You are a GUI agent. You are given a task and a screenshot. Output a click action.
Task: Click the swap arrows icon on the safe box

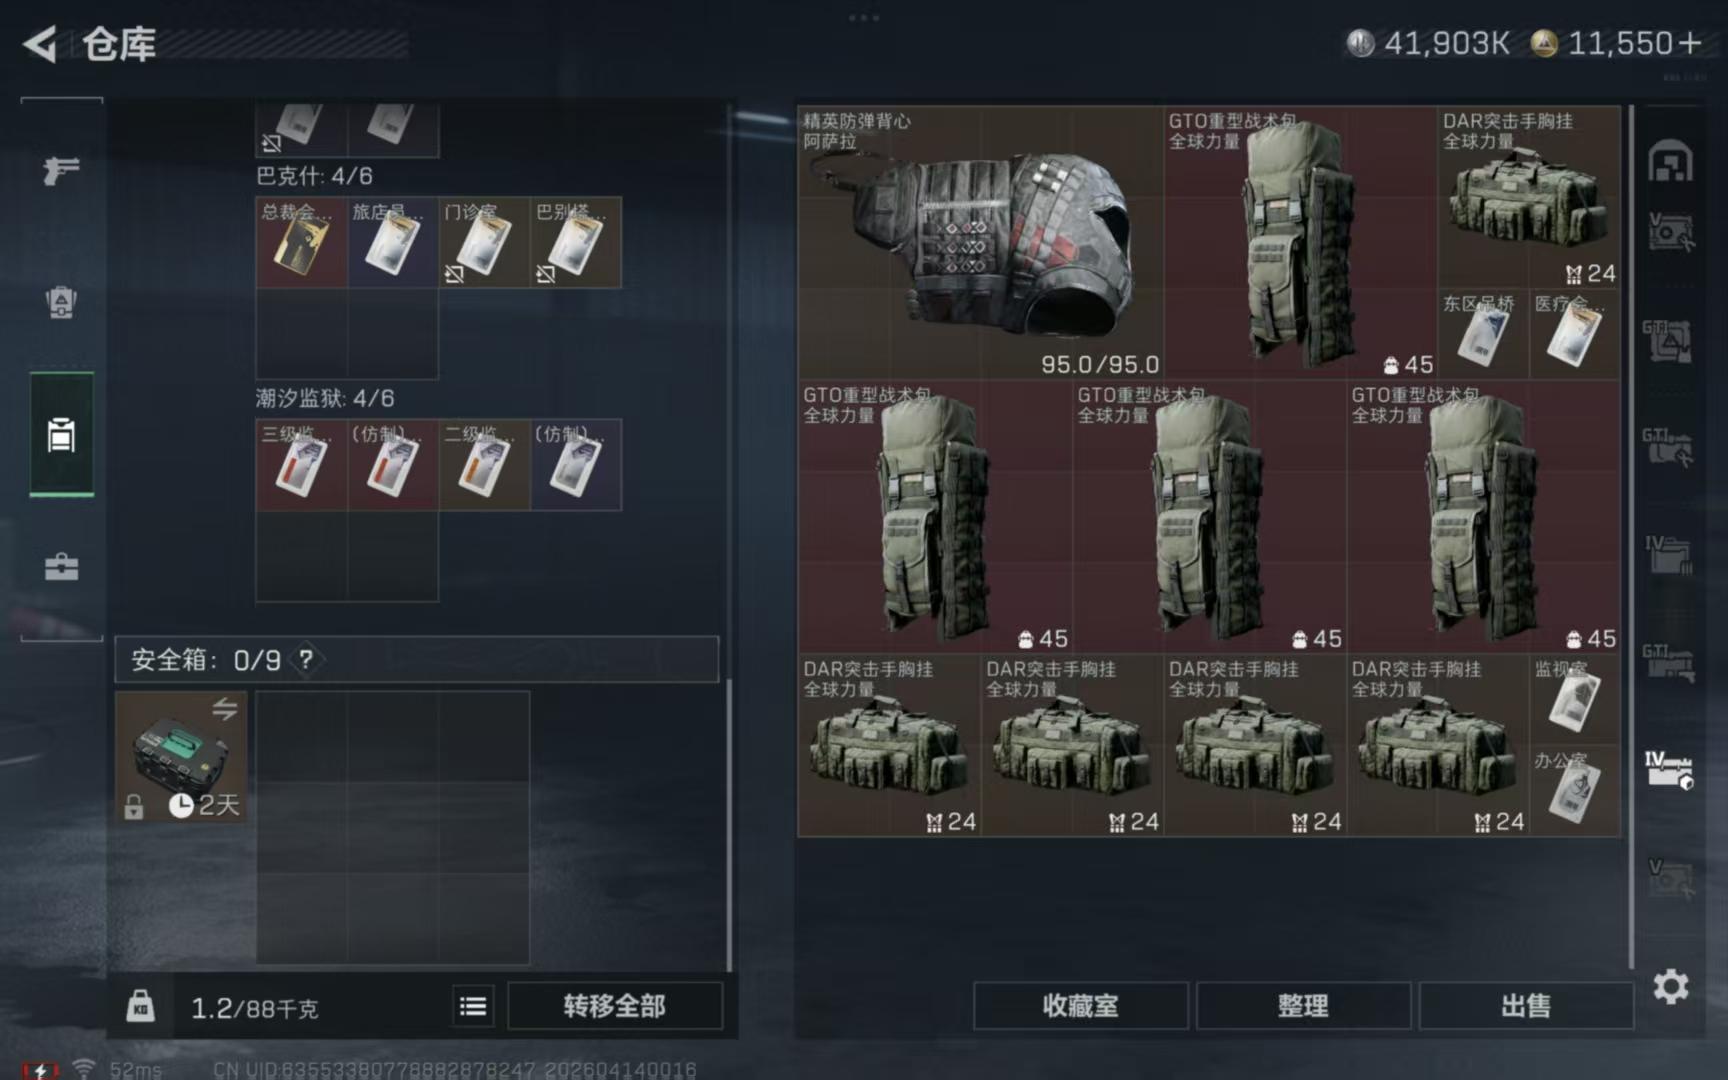224,708
